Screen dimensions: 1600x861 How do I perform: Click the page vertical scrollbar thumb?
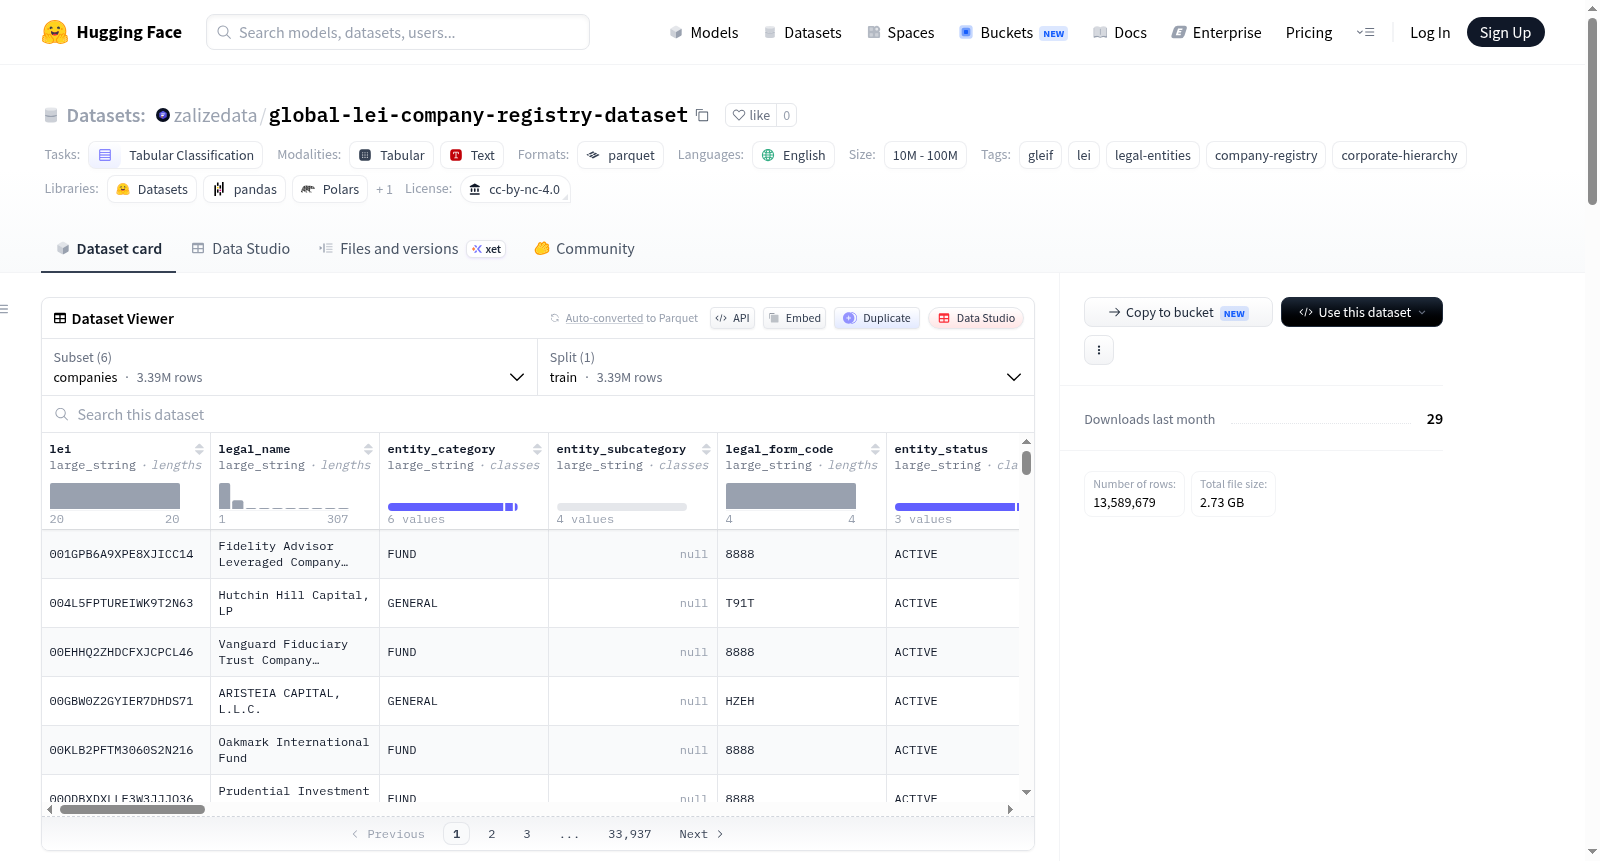tap(1592, 111)
